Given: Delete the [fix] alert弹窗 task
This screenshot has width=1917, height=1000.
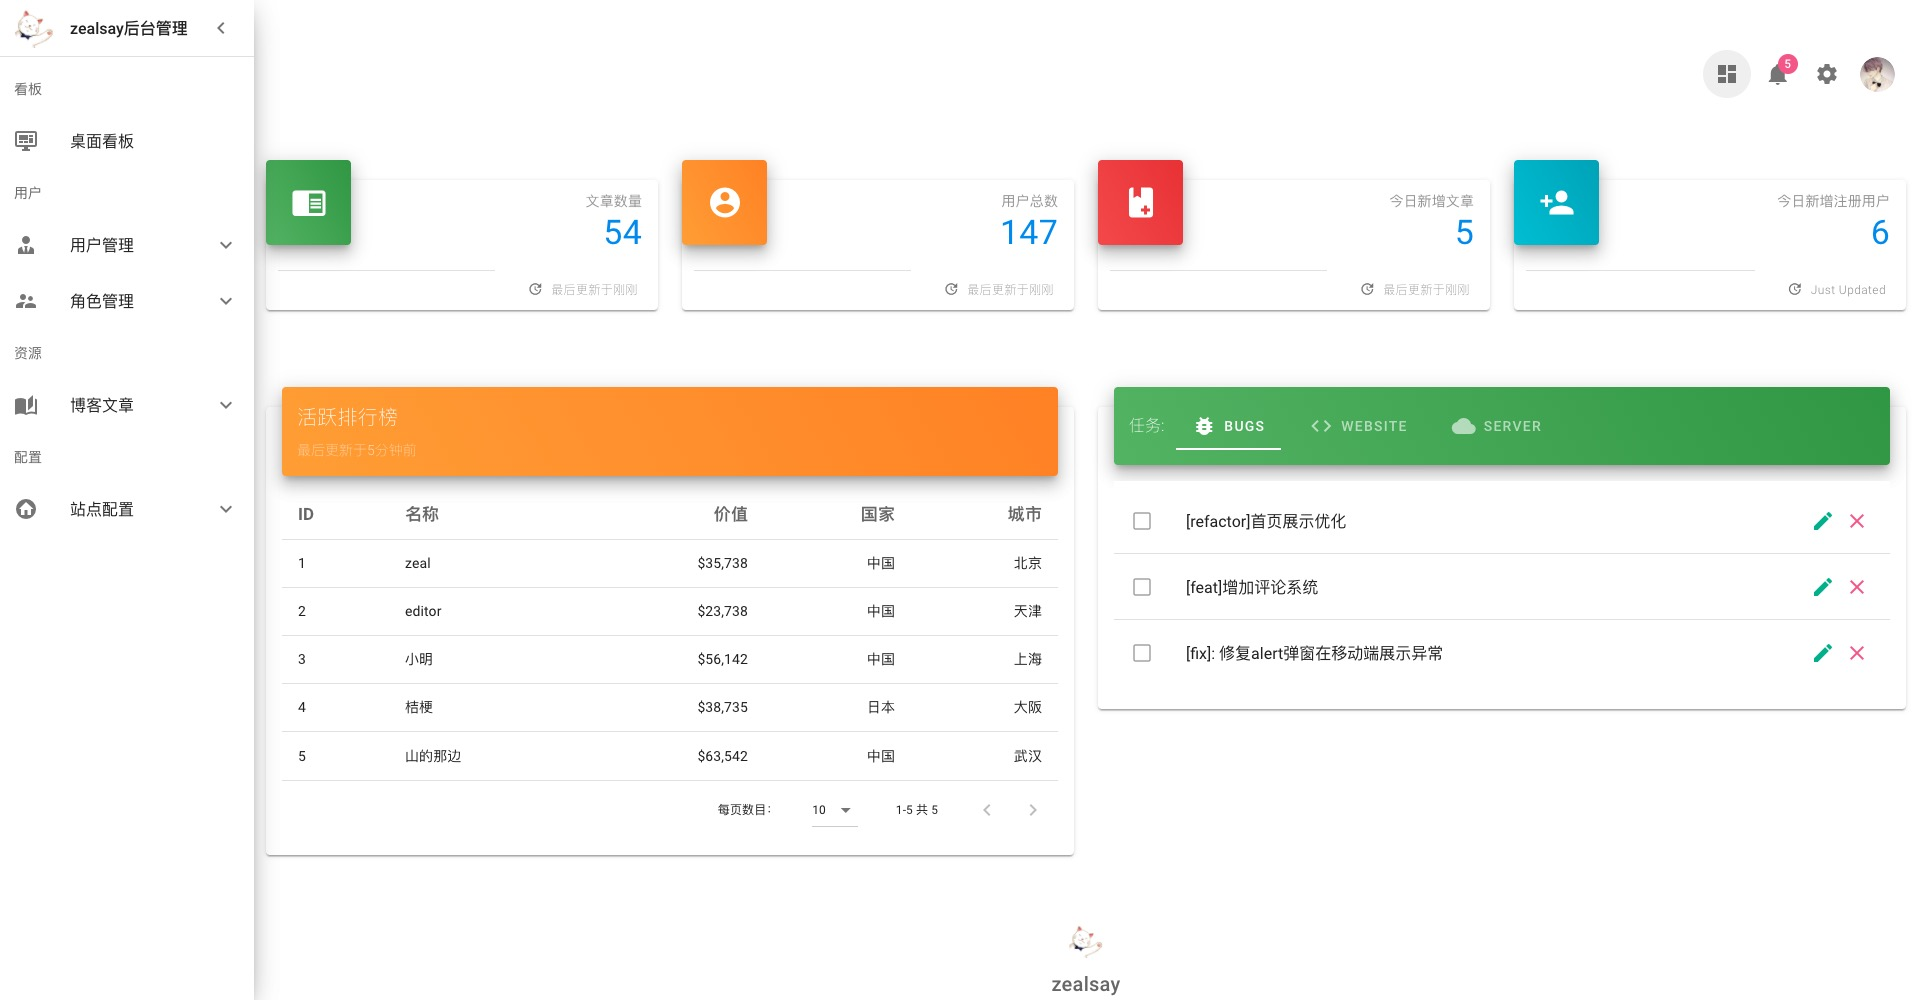Looking at the screenshot, I should (1857, 653).
